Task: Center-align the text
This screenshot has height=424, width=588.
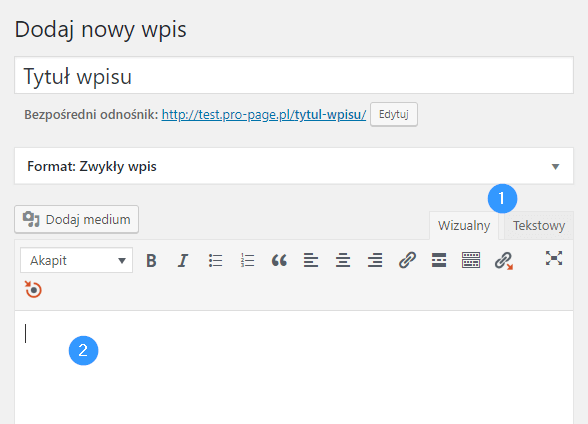Action: click(343, 260)
